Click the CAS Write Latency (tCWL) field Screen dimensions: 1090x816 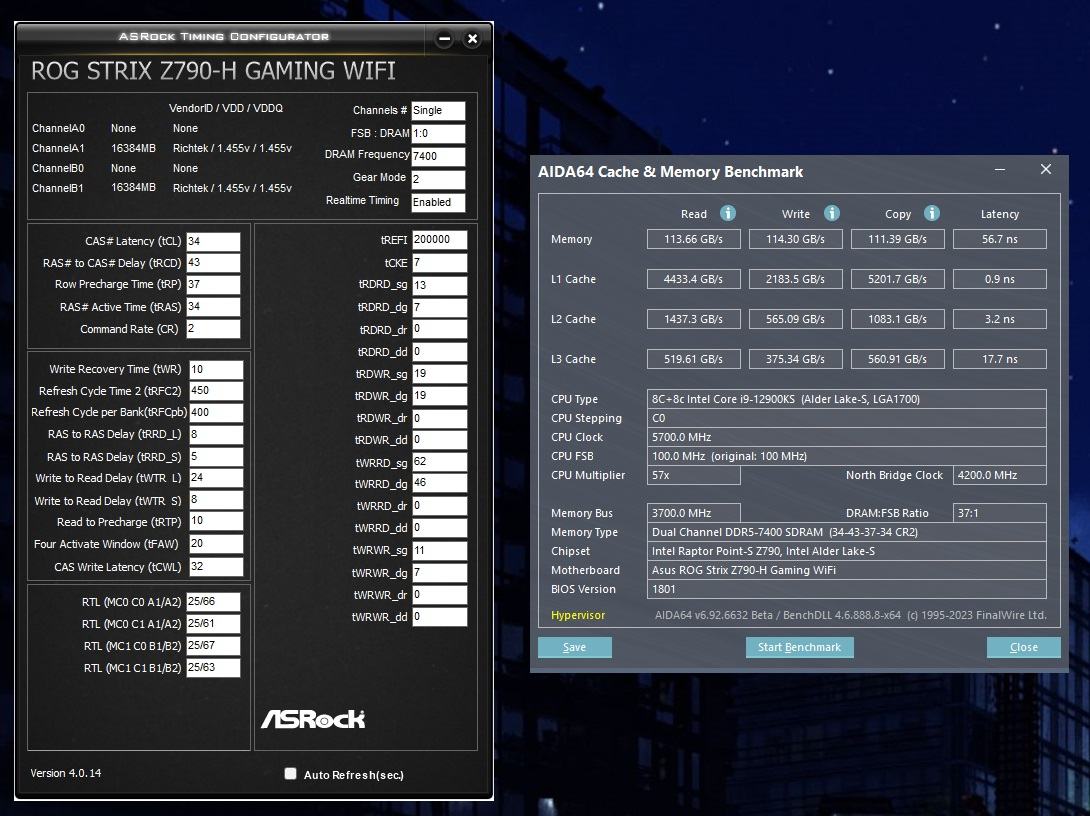click(216, 566)
